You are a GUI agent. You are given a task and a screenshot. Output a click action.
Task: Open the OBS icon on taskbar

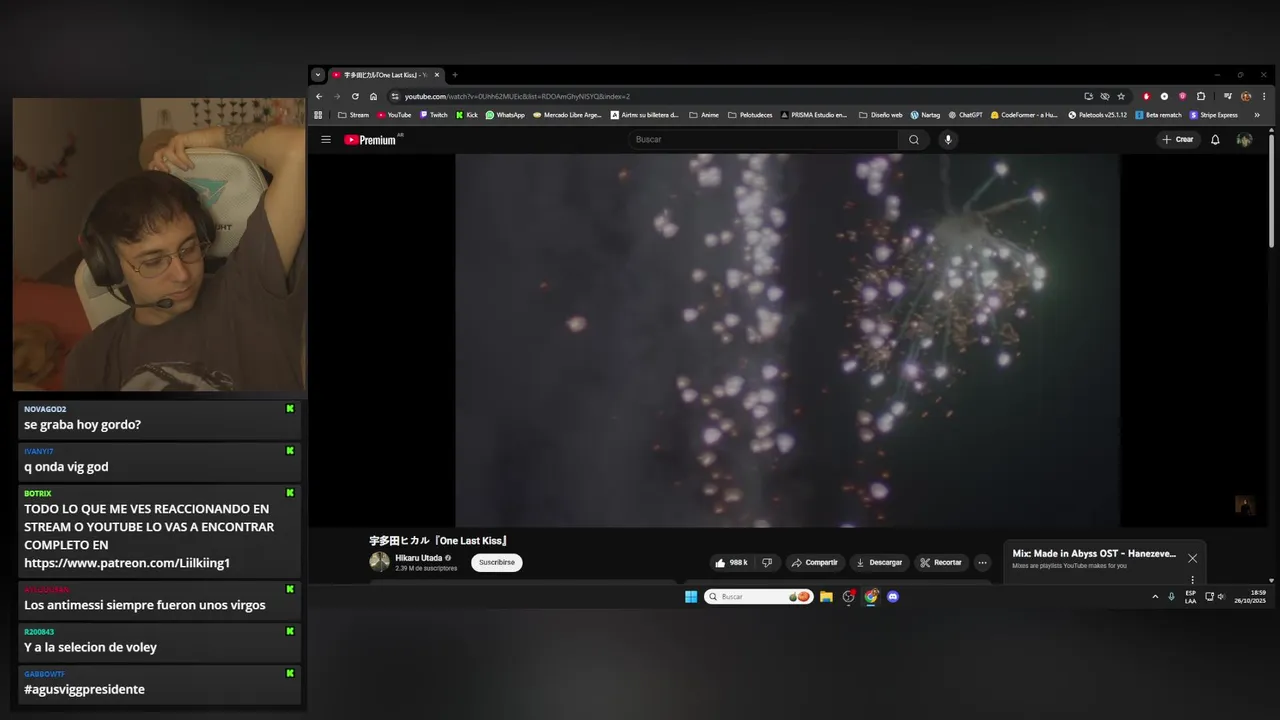(849, 597)
